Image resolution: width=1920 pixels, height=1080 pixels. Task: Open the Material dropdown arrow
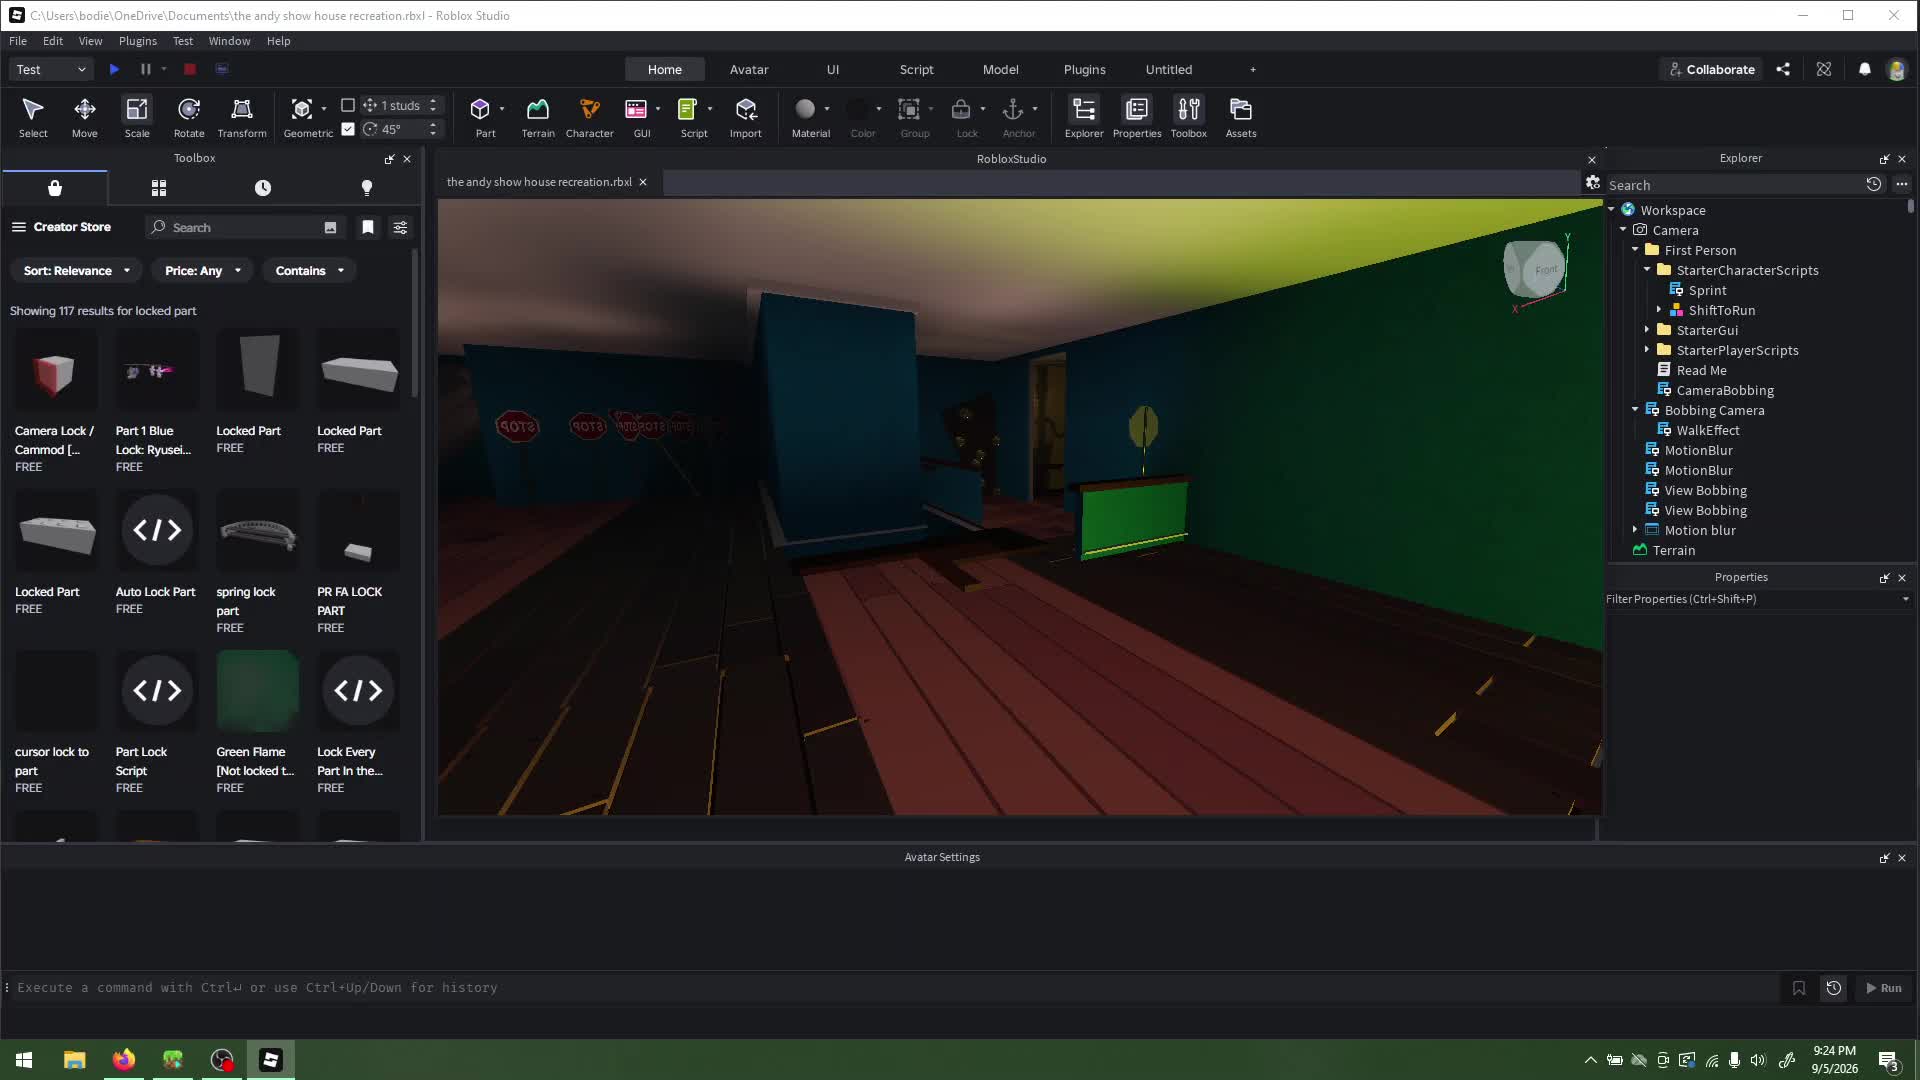[x=827, y=109]
